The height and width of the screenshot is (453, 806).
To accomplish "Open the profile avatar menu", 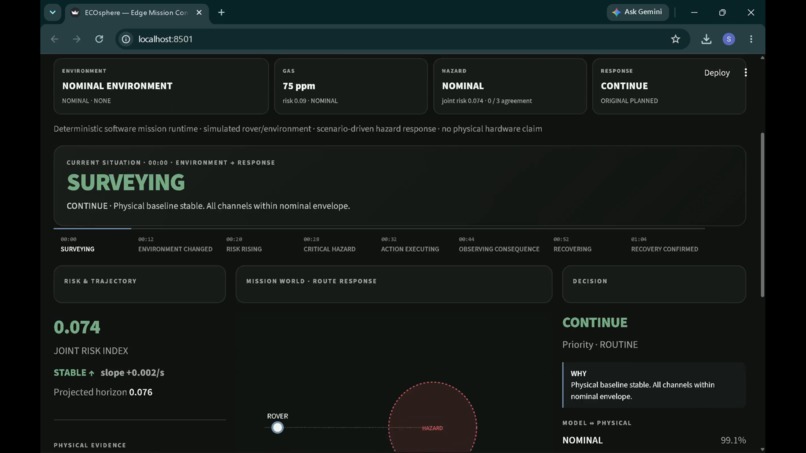I will [x=729, y=39].
